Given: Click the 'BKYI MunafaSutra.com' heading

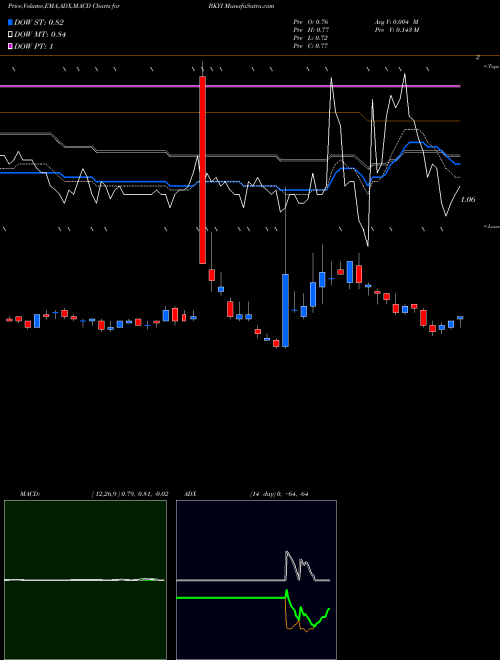Looking at the screenshot, I should [244, 6].
